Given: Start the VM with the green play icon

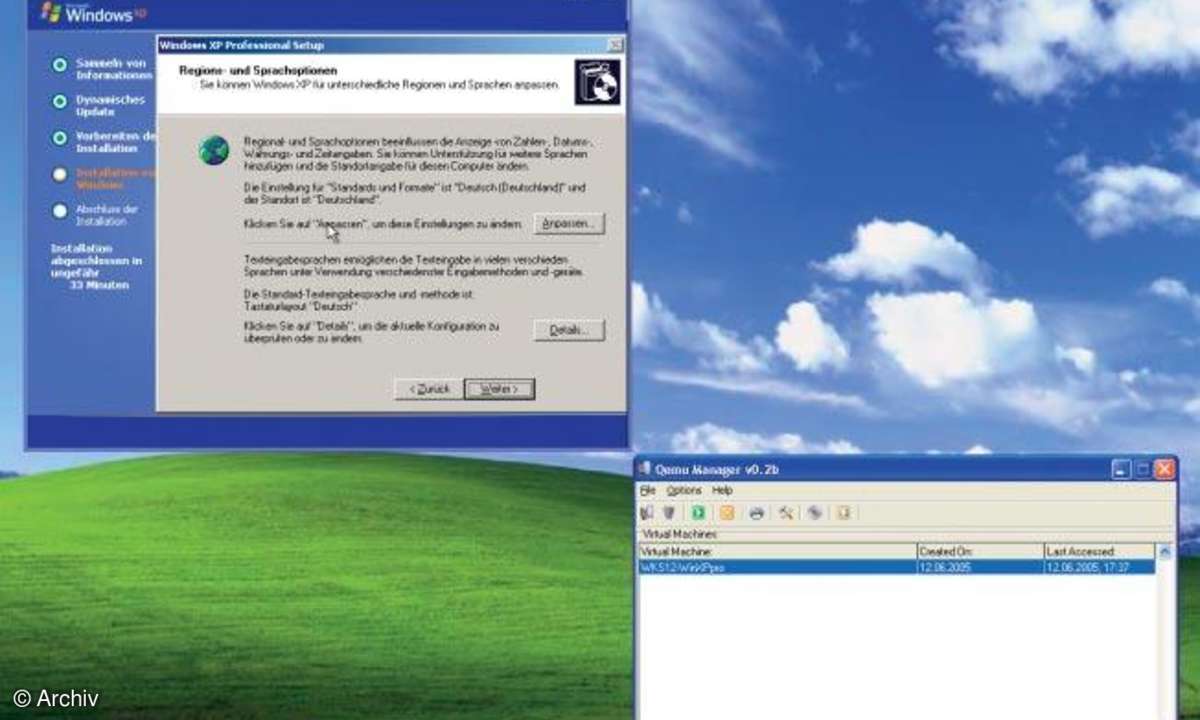Looking at the screenshot, I should (698, 513).
